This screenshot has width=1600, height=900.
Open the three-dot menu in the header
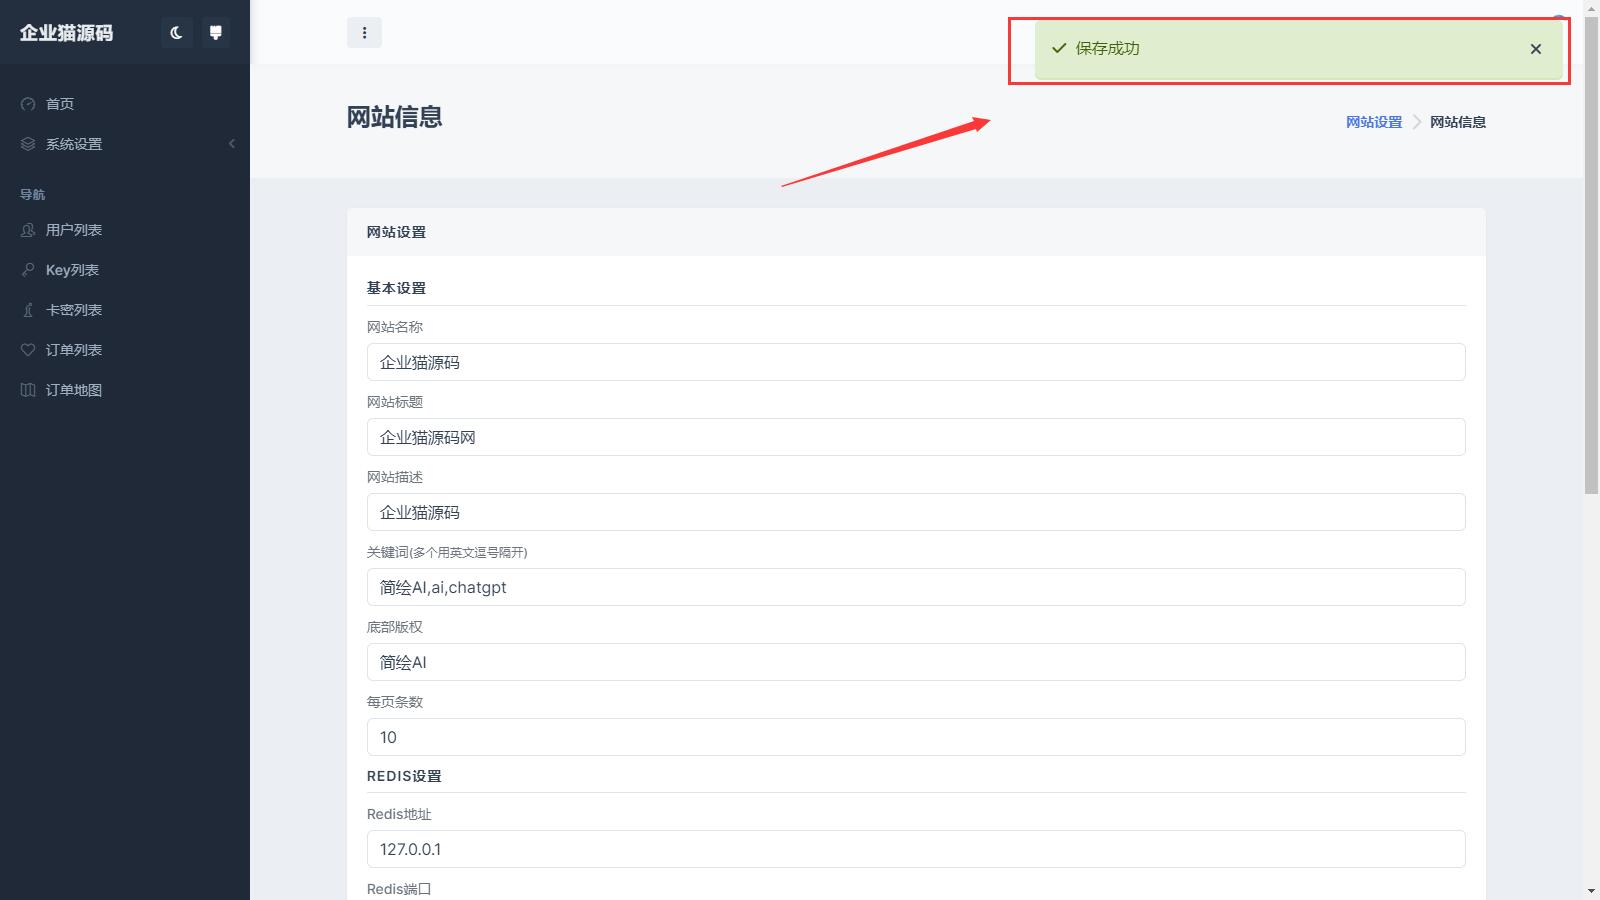click(x=364, y=33)
